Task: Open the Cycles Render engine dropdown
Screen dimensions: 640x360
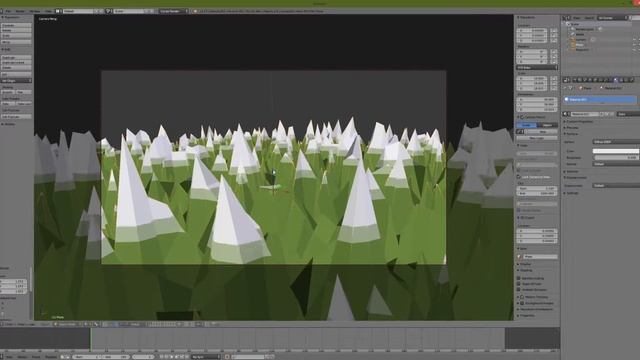Action: coord(173,11)
